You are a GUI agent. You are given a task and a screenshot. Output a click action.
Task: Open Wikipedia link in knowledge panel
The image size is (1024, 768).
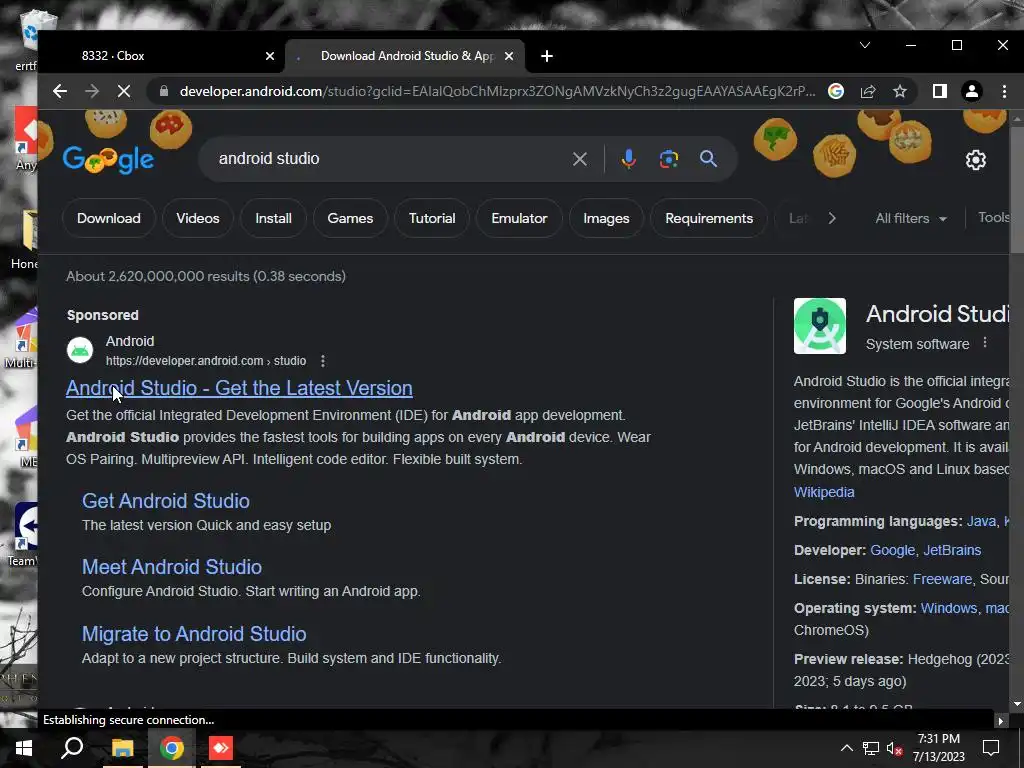(824, 492)
